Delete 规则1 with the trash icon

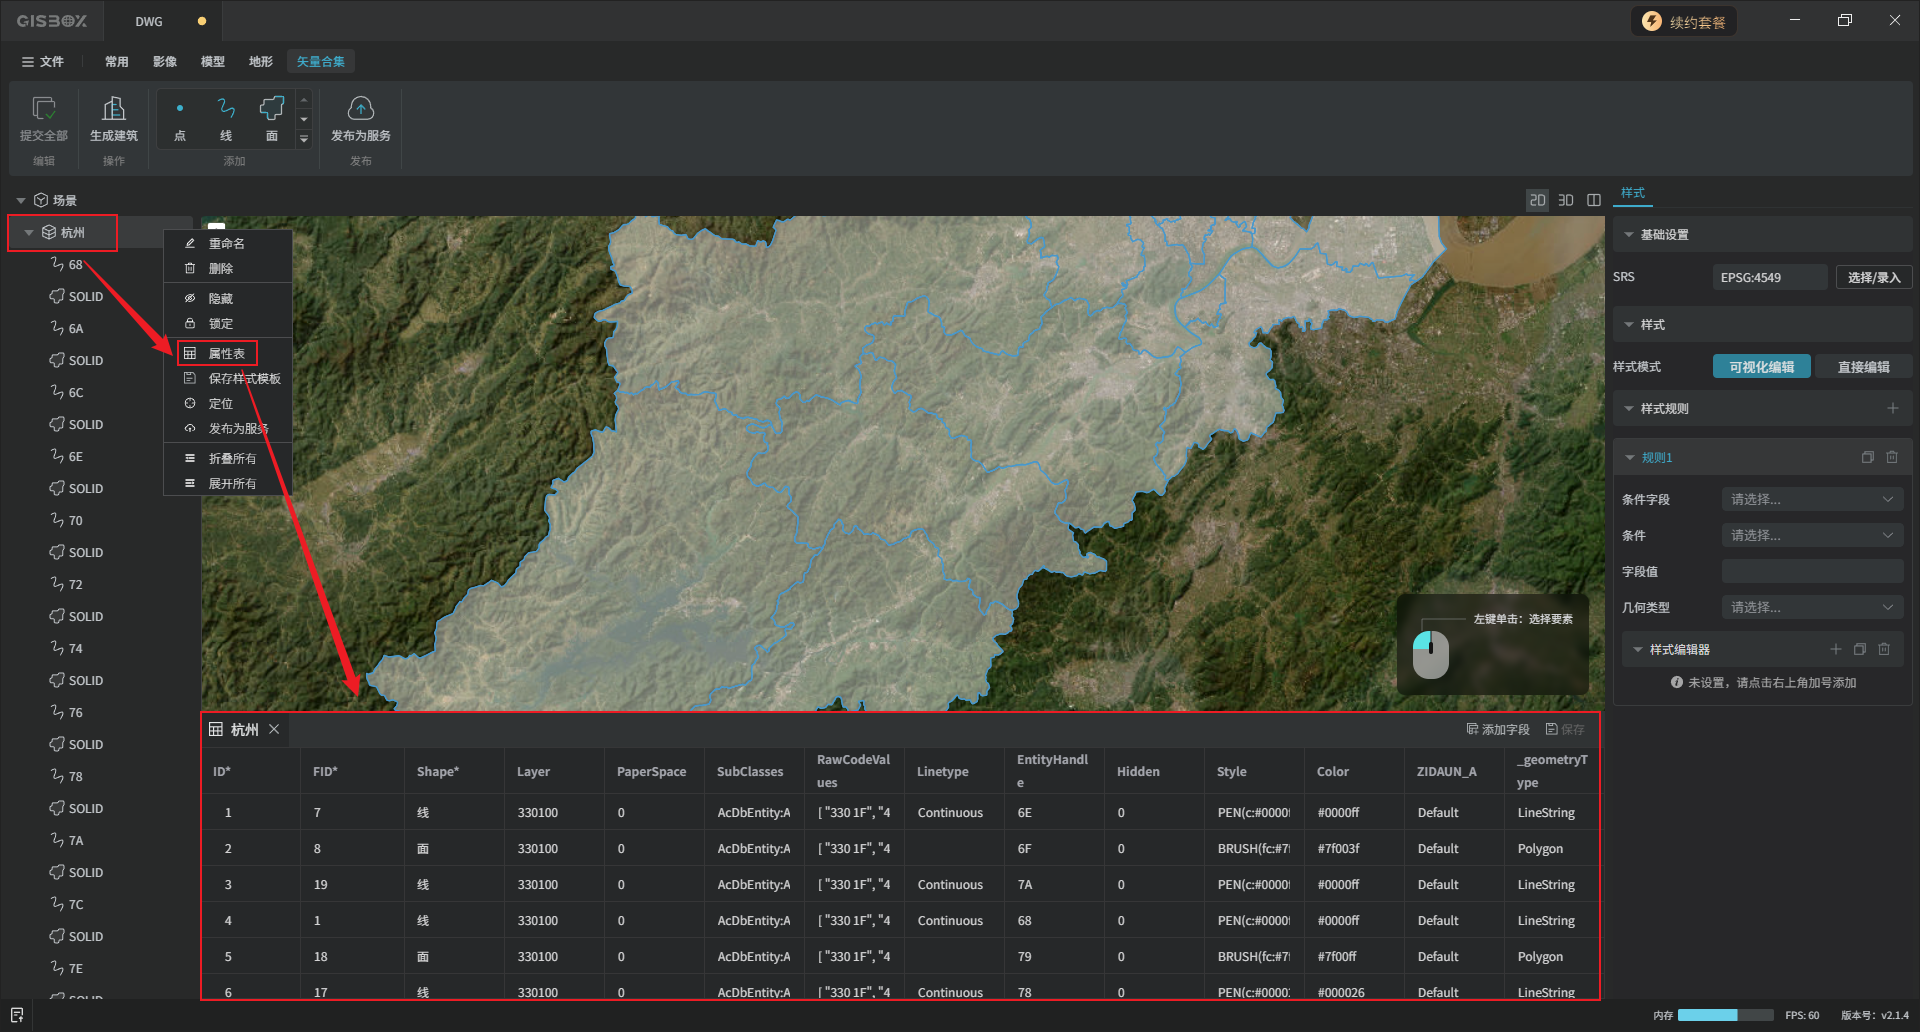(x=1892, y=457)
